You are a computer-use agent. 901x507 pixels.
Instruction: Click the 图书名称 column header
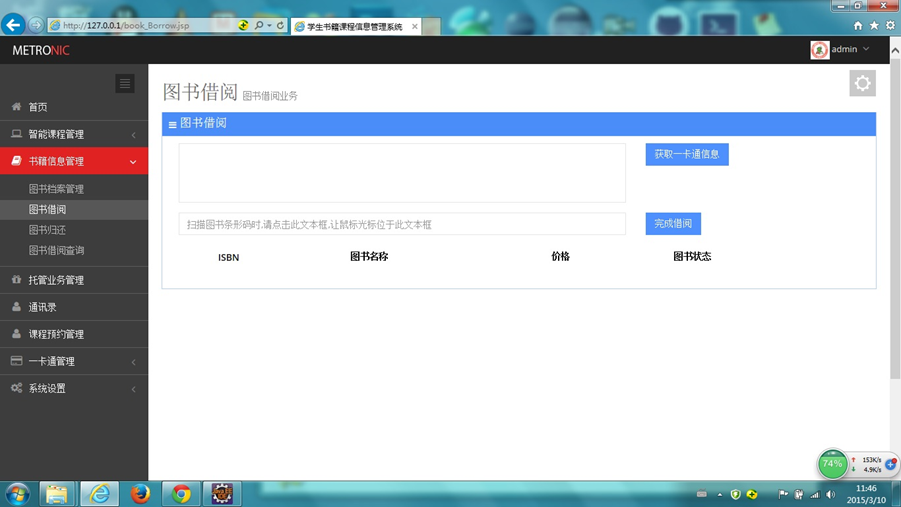369,256
